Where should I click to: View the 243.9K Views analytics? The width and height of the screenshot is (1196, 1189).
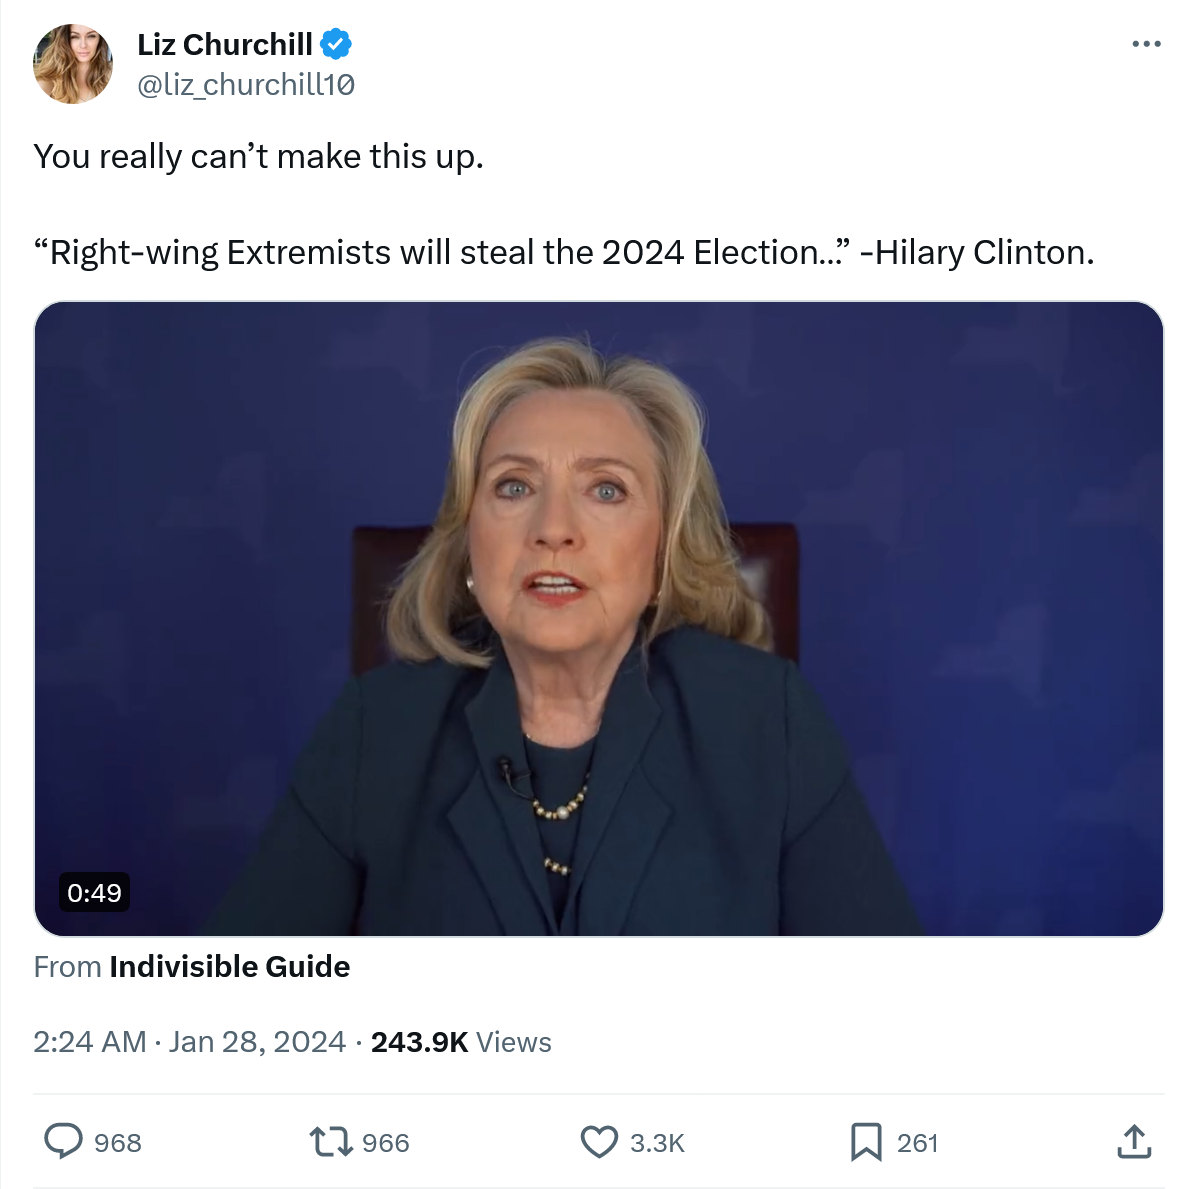point(461,1042)
